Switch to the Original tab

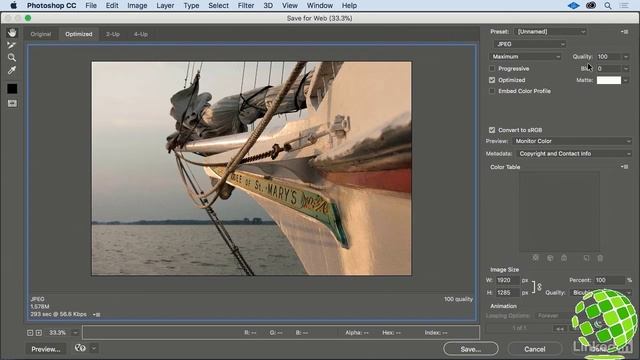tap(41, 34)
